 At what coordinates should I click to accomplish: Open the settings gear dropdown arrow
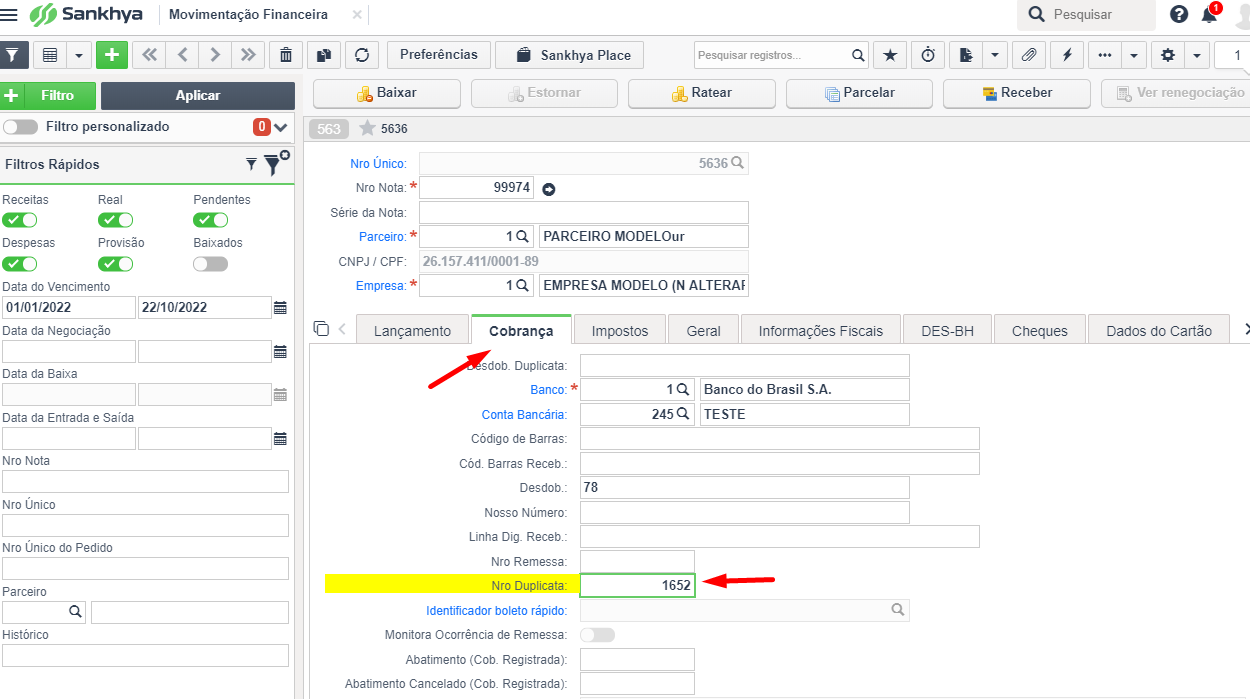click(x=1196, y=55)
